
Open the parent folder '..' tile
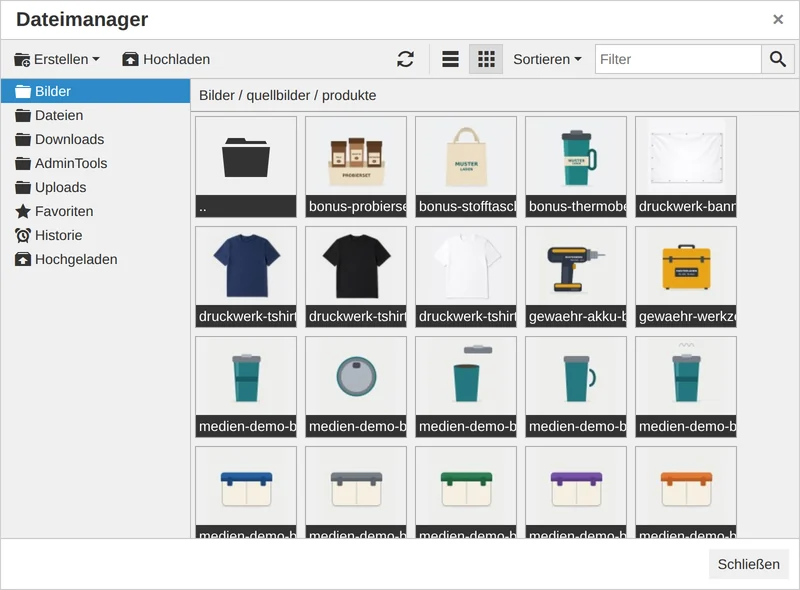pos(246,167)
